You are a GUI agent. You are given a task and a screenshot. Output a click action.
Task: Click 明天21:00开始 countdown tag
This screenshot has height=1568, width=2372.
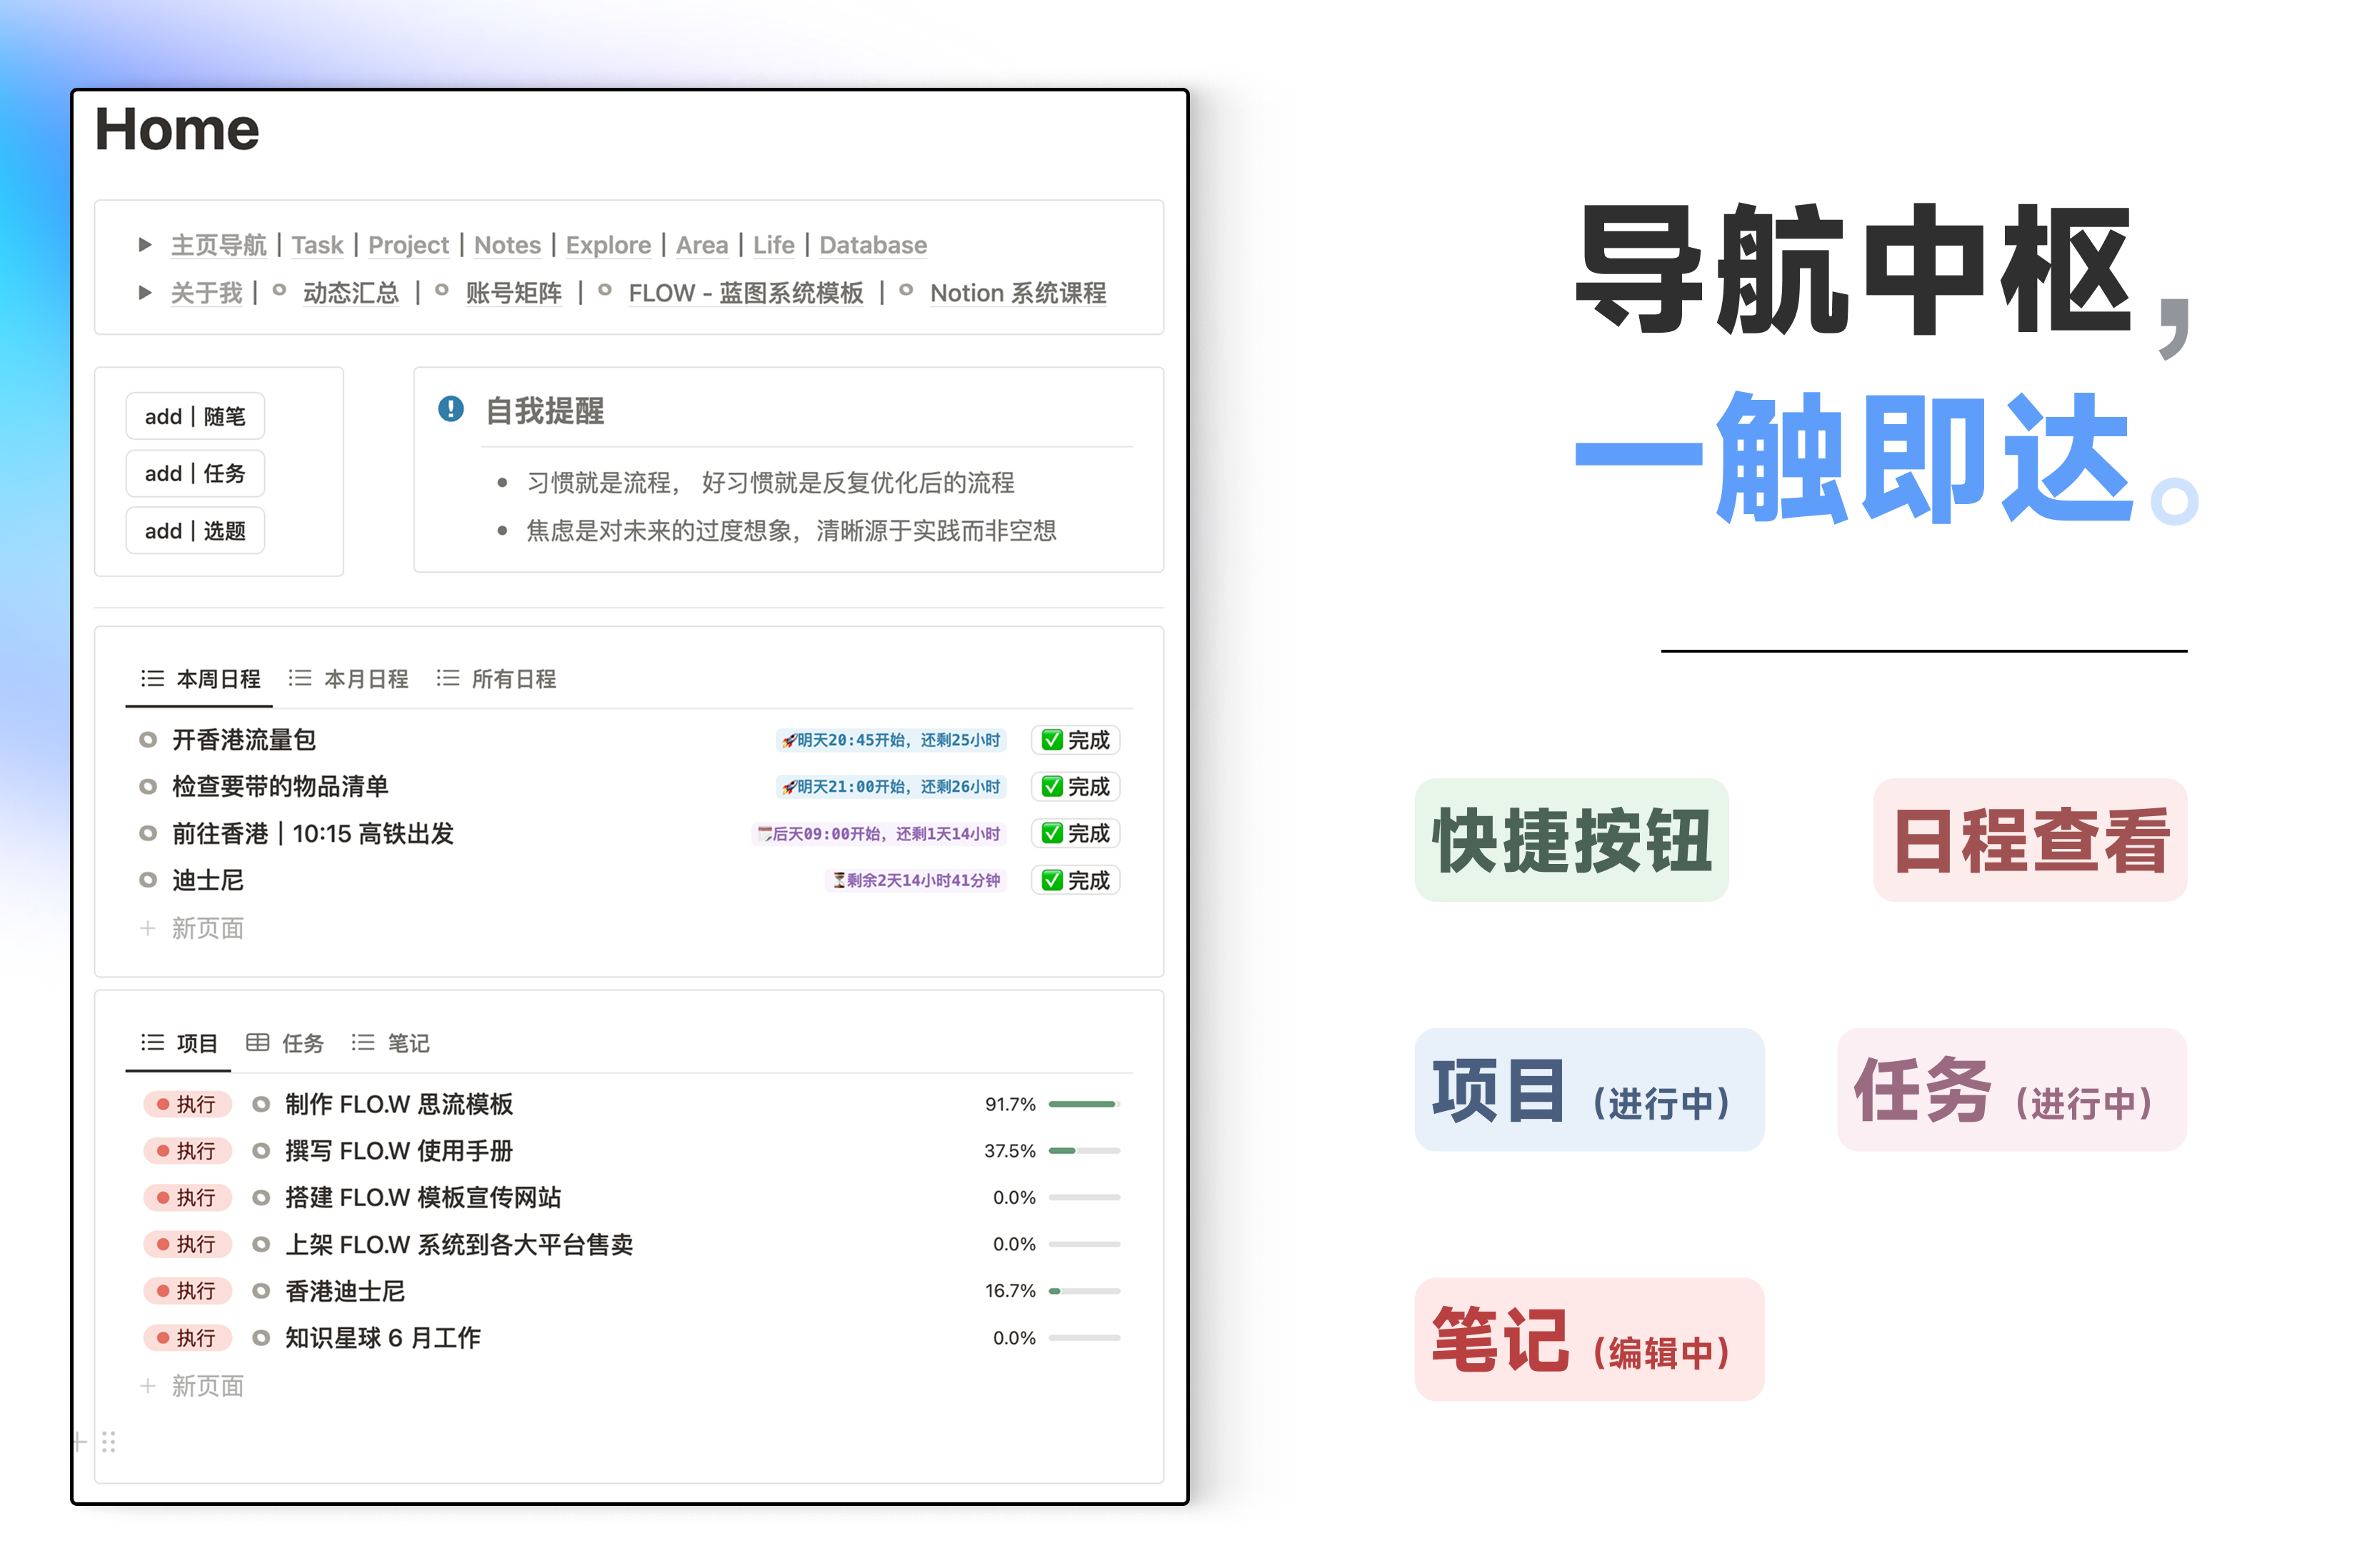[x=891, y=786]
